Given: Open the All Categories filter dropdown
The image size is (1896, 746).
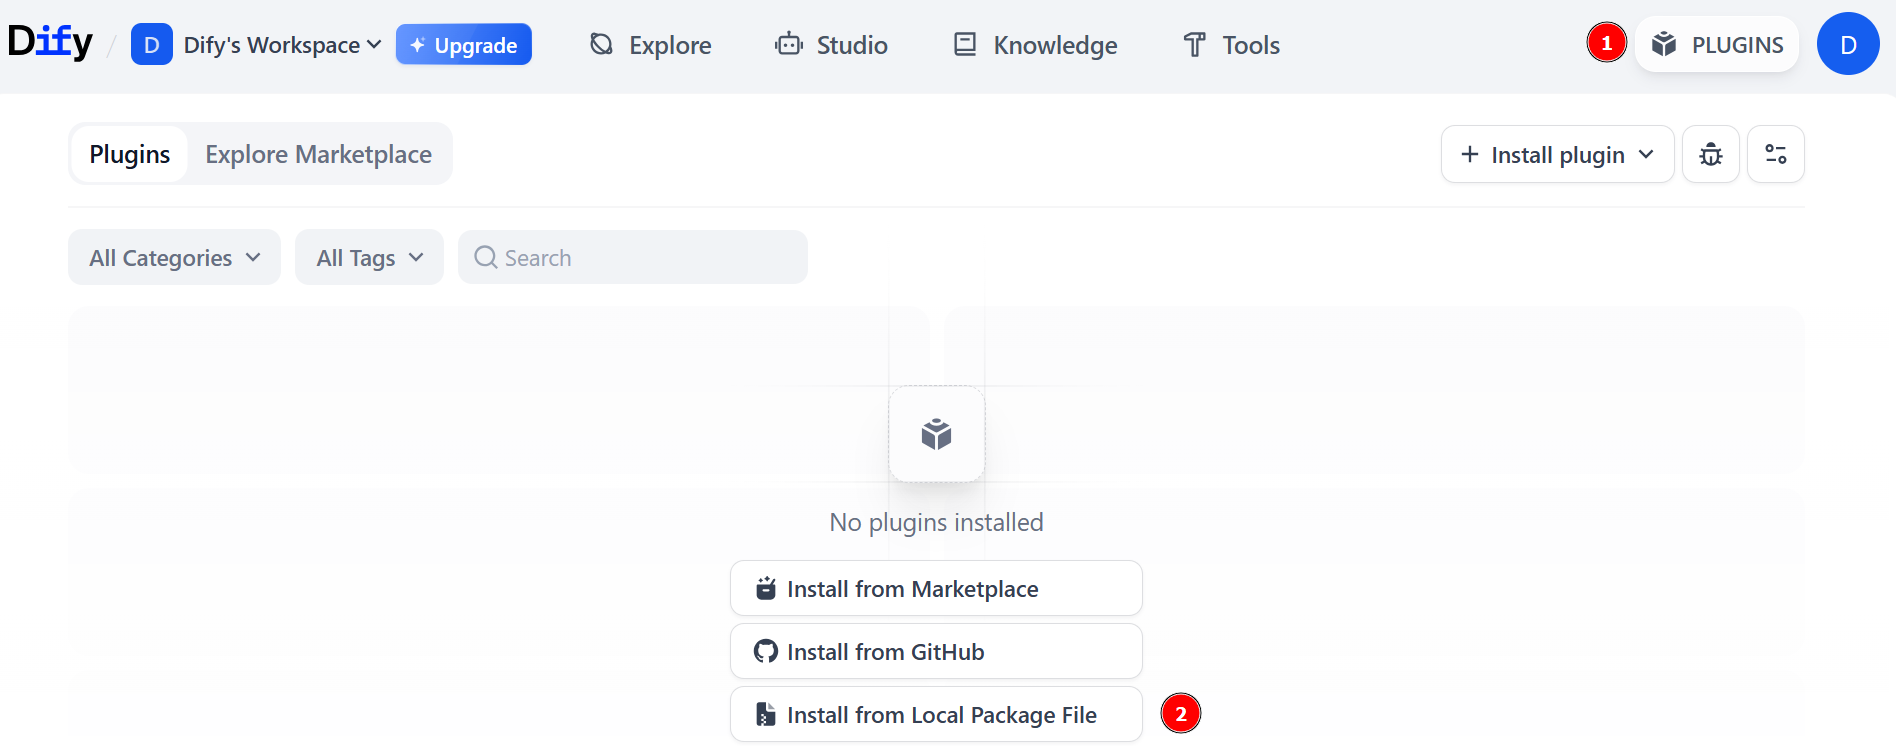Looking at the screenshot, I should pos(174,258).
